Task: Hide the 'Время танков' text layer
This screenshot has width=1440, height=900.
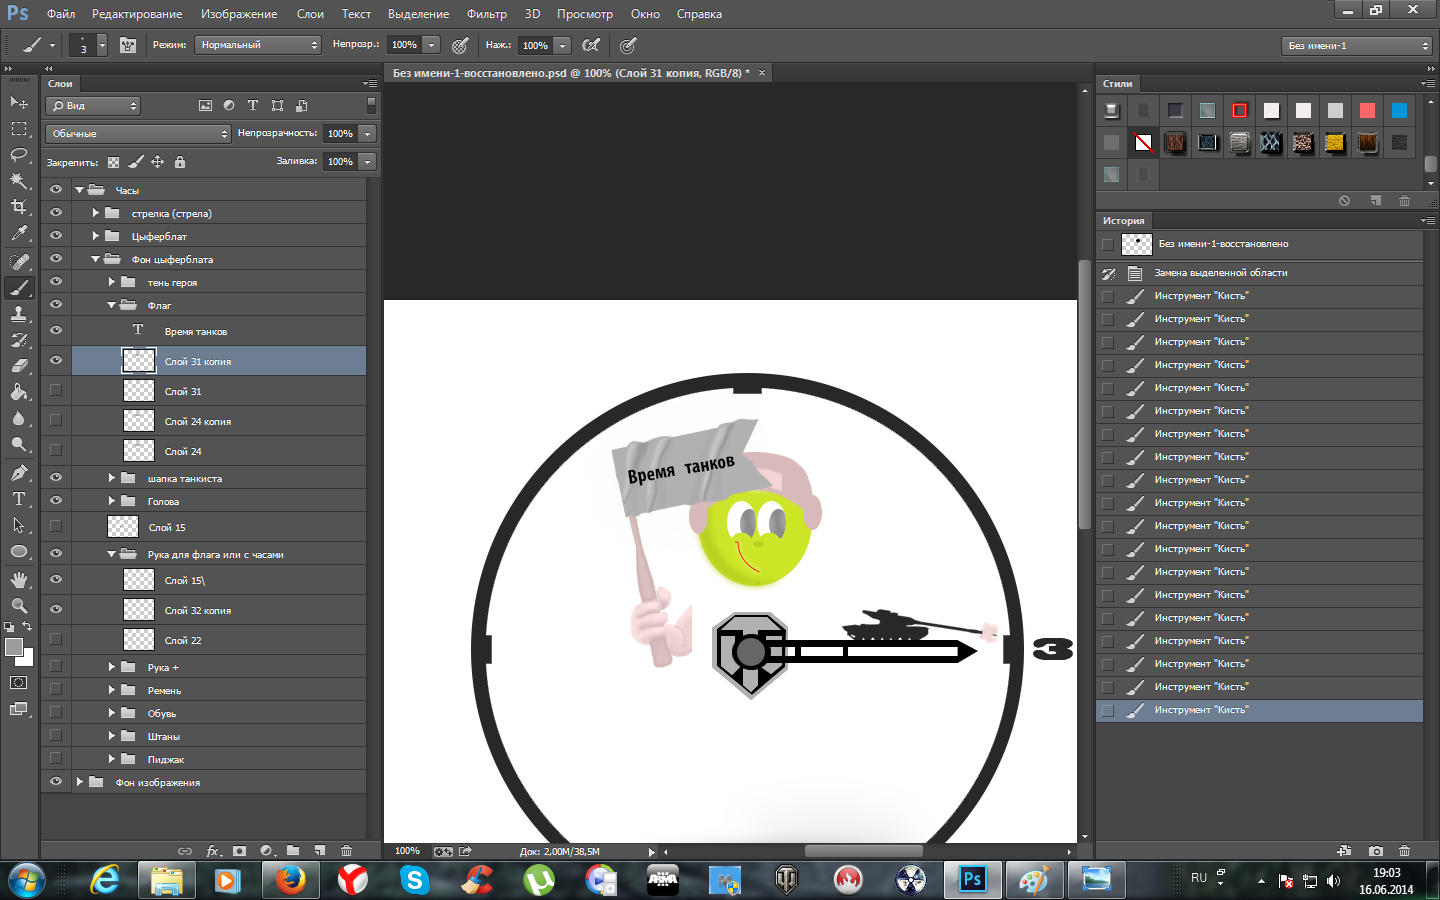Action: pos(56,331)
